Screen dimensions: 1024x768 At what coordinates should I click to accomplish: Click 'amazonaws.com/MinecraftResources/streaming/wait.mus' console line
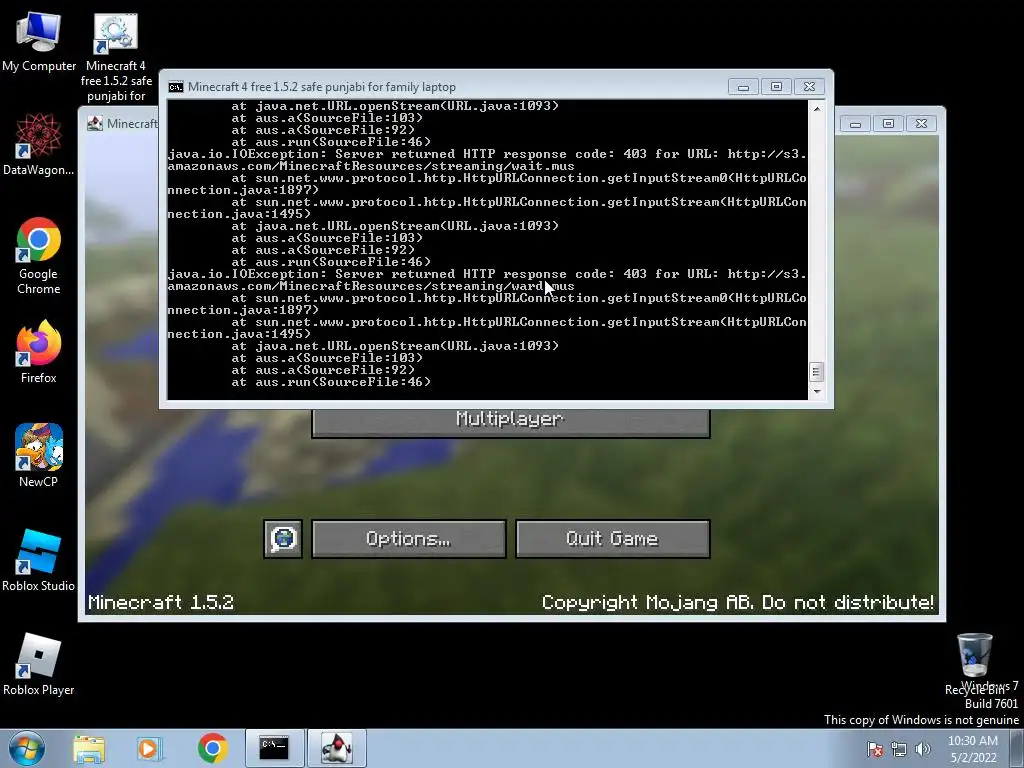pyautogui.click(x=371, y=166)
